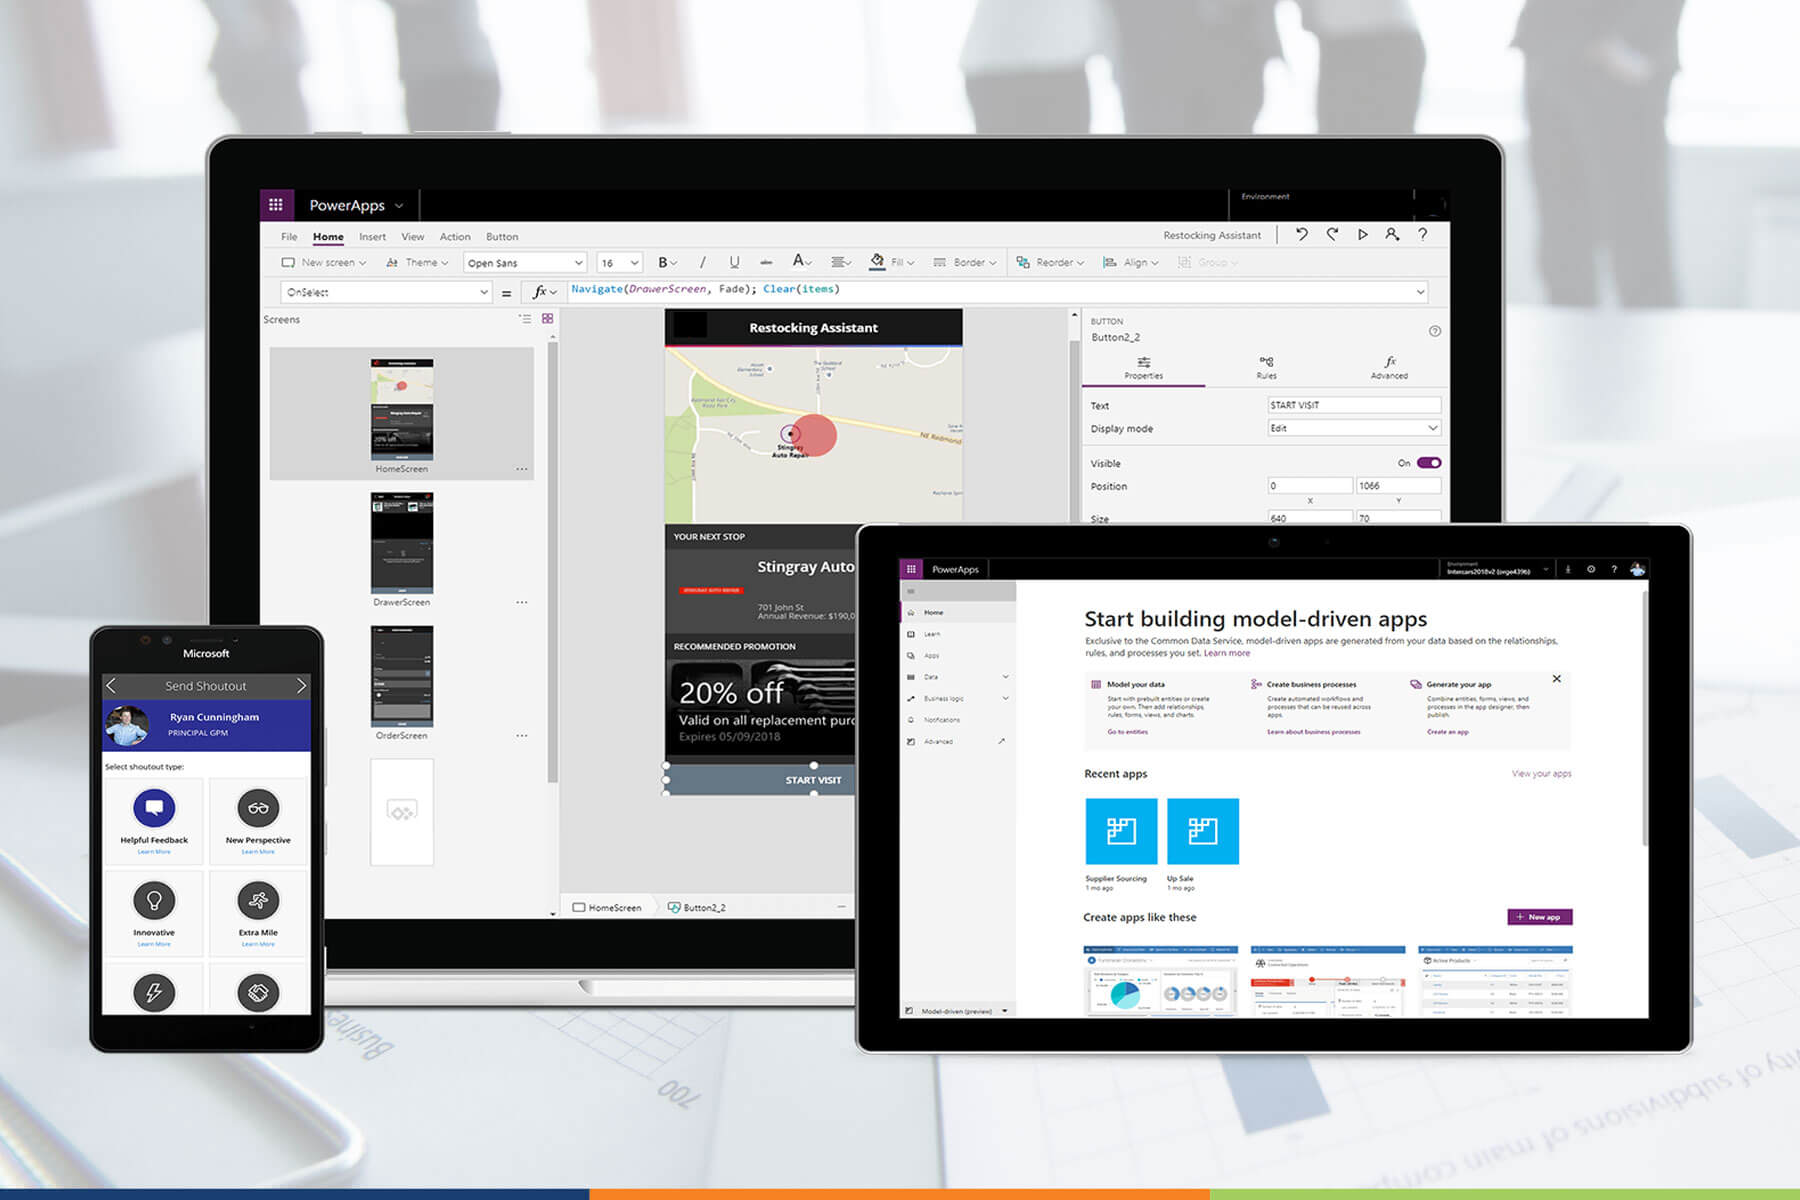
Task: Select the New Perspective glasses icon
Action: tap(258, 808)
